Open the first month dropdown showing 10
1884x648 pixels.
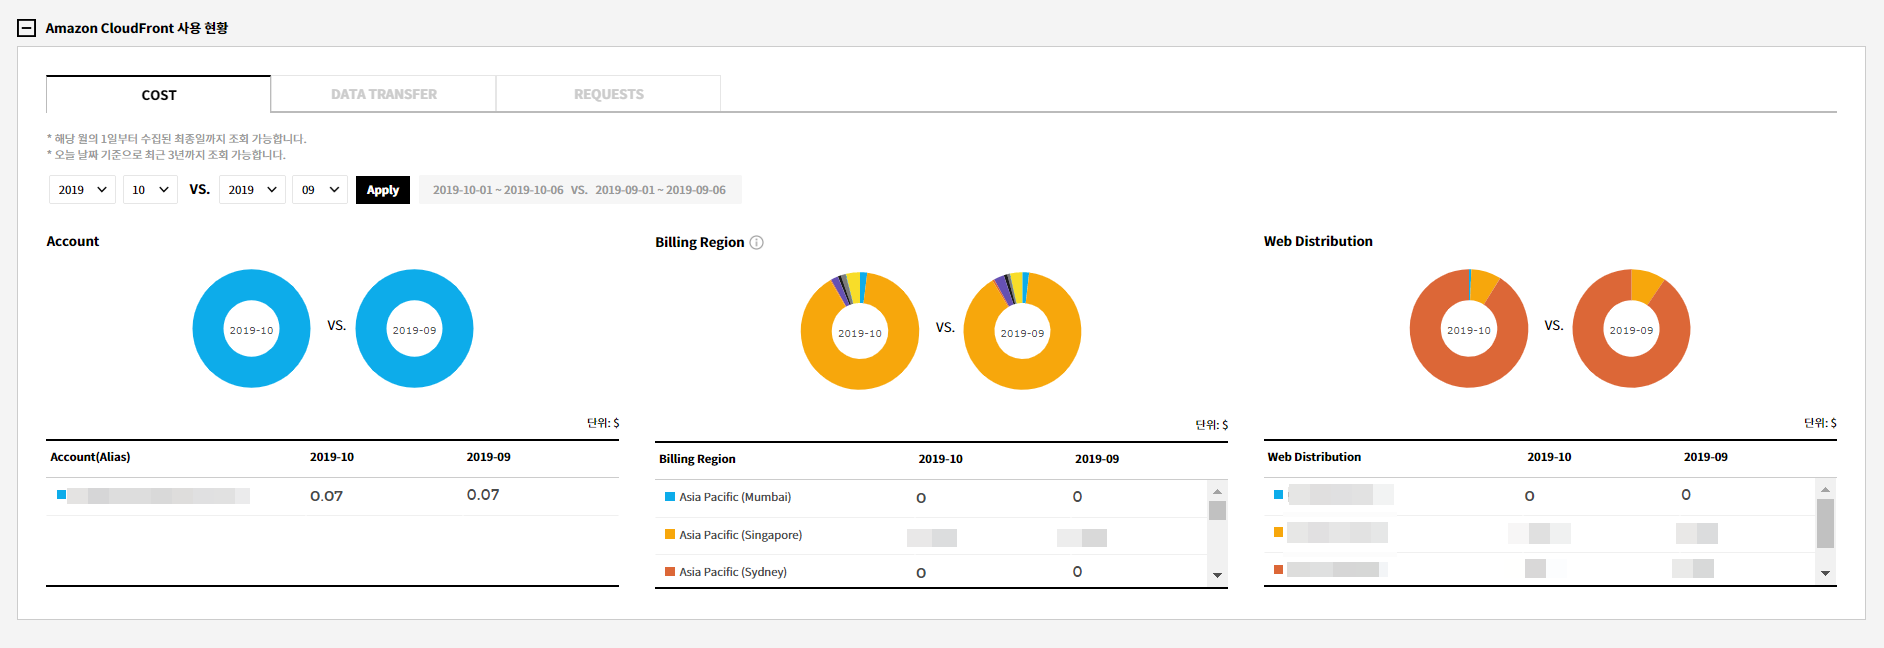click(150, 190)
